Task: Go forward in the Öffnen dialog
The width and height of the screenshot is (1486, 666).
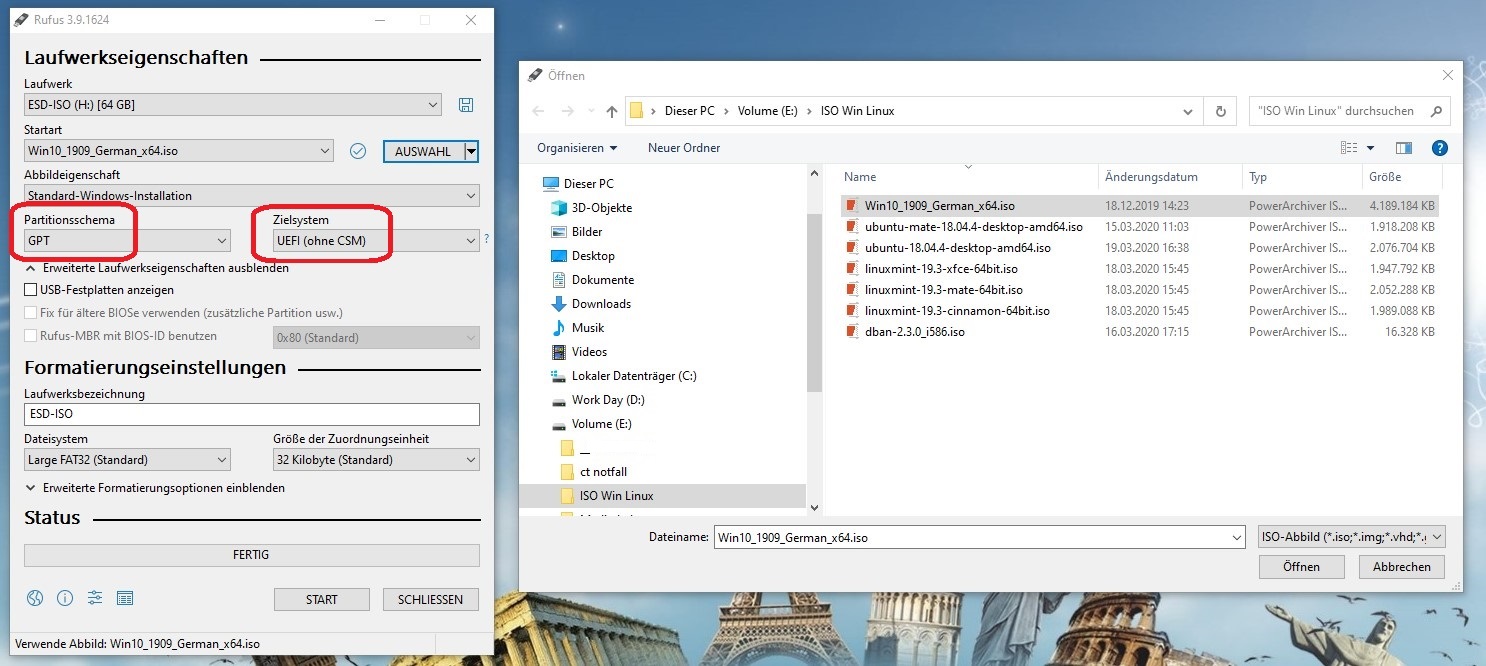Action: (x=568, y=111)
